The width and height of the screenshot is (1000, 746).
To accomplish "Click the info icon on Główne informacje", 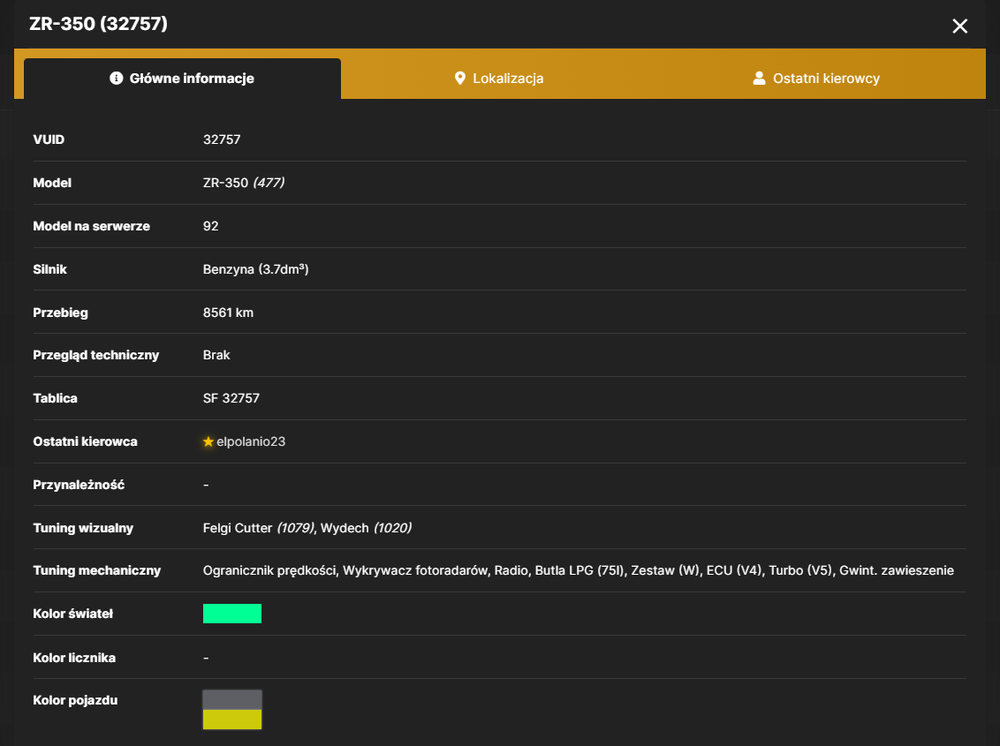I will [x=116, y=78].
